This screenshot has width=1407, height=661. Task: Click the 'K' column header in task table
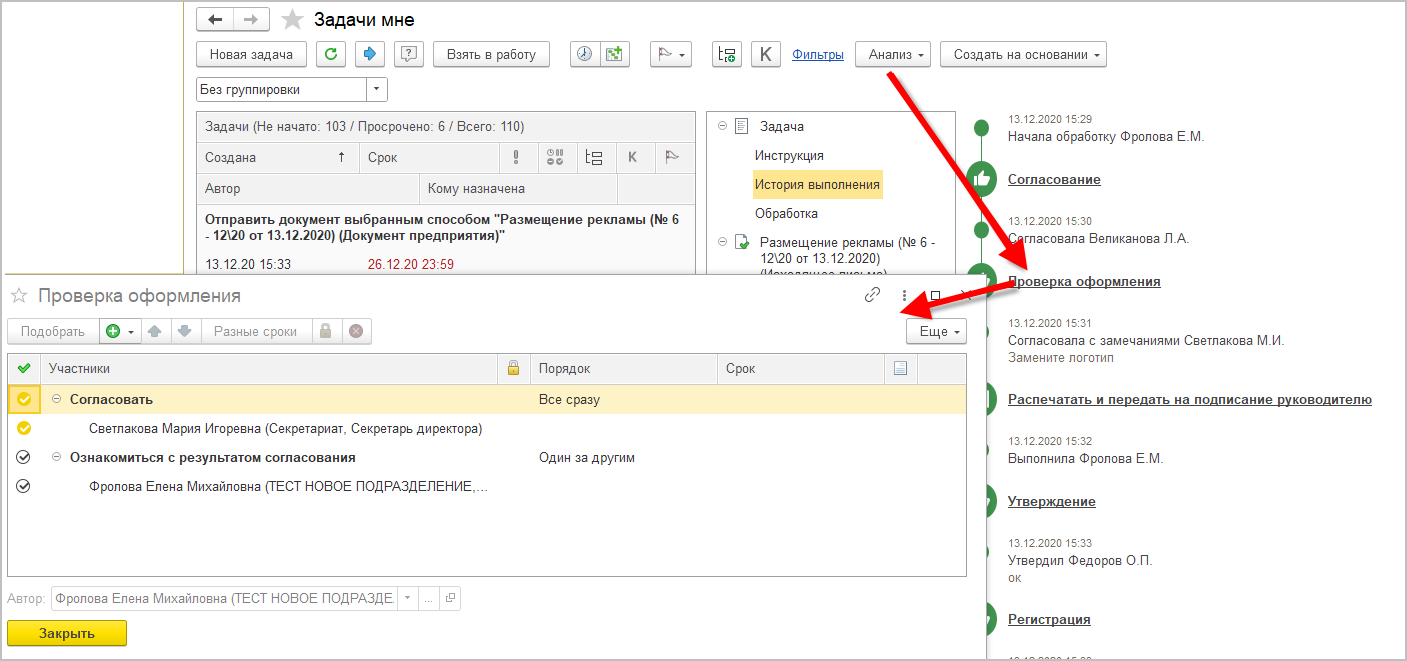[x=633, y=157]
